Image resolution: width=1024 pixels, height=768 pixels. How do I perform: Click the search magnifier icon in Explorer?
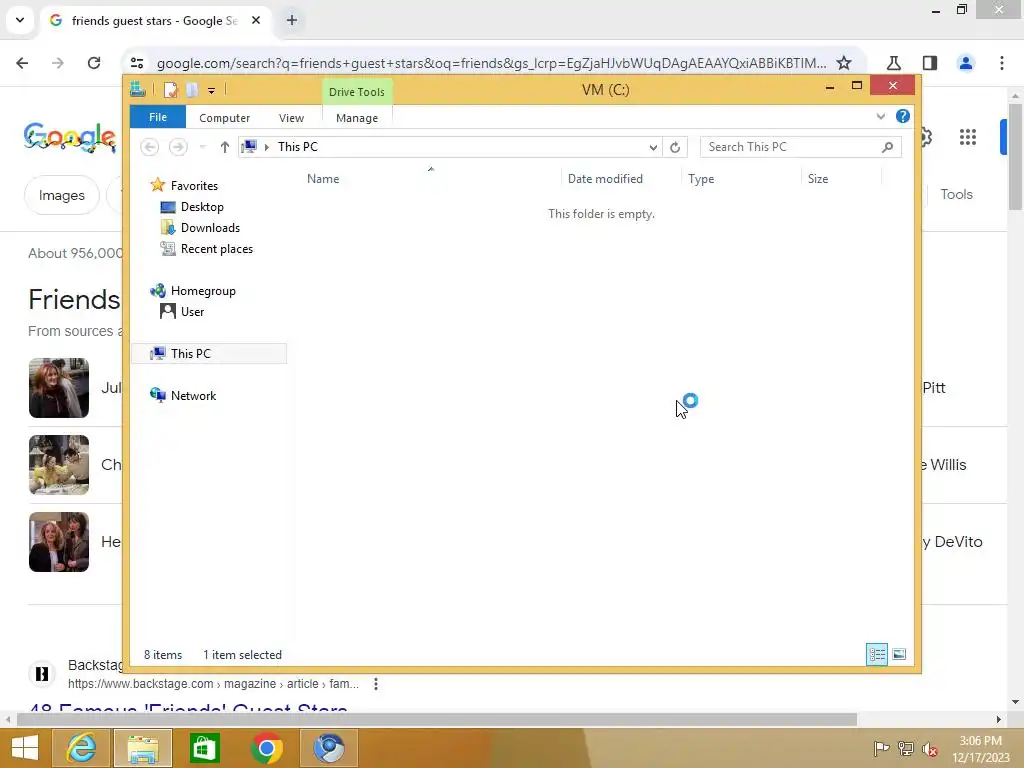pyautogui.click(x=887, y=148)
